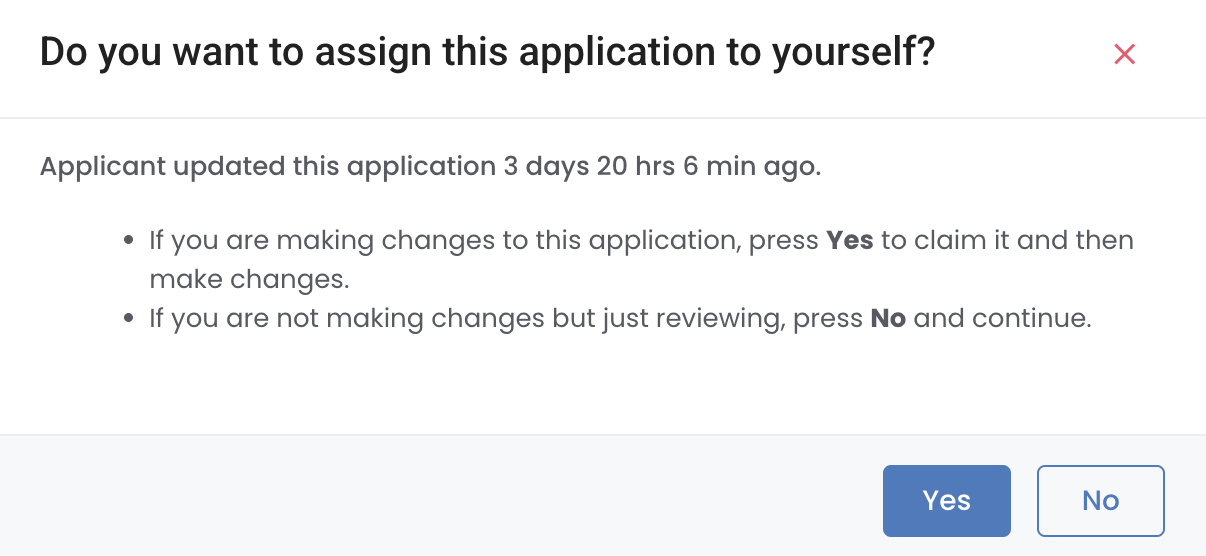Click the first bullet point dot
Screen dimensions: 1206x556
click(x=128, y=242)
